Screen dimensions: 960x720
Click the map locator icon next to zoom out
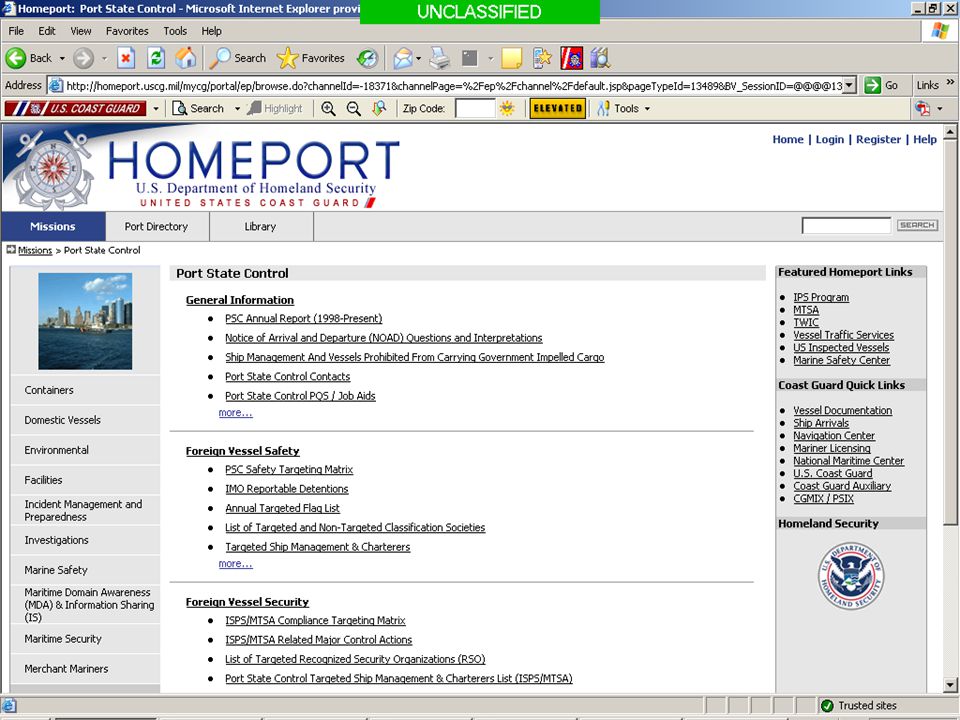tap(379, 108)
